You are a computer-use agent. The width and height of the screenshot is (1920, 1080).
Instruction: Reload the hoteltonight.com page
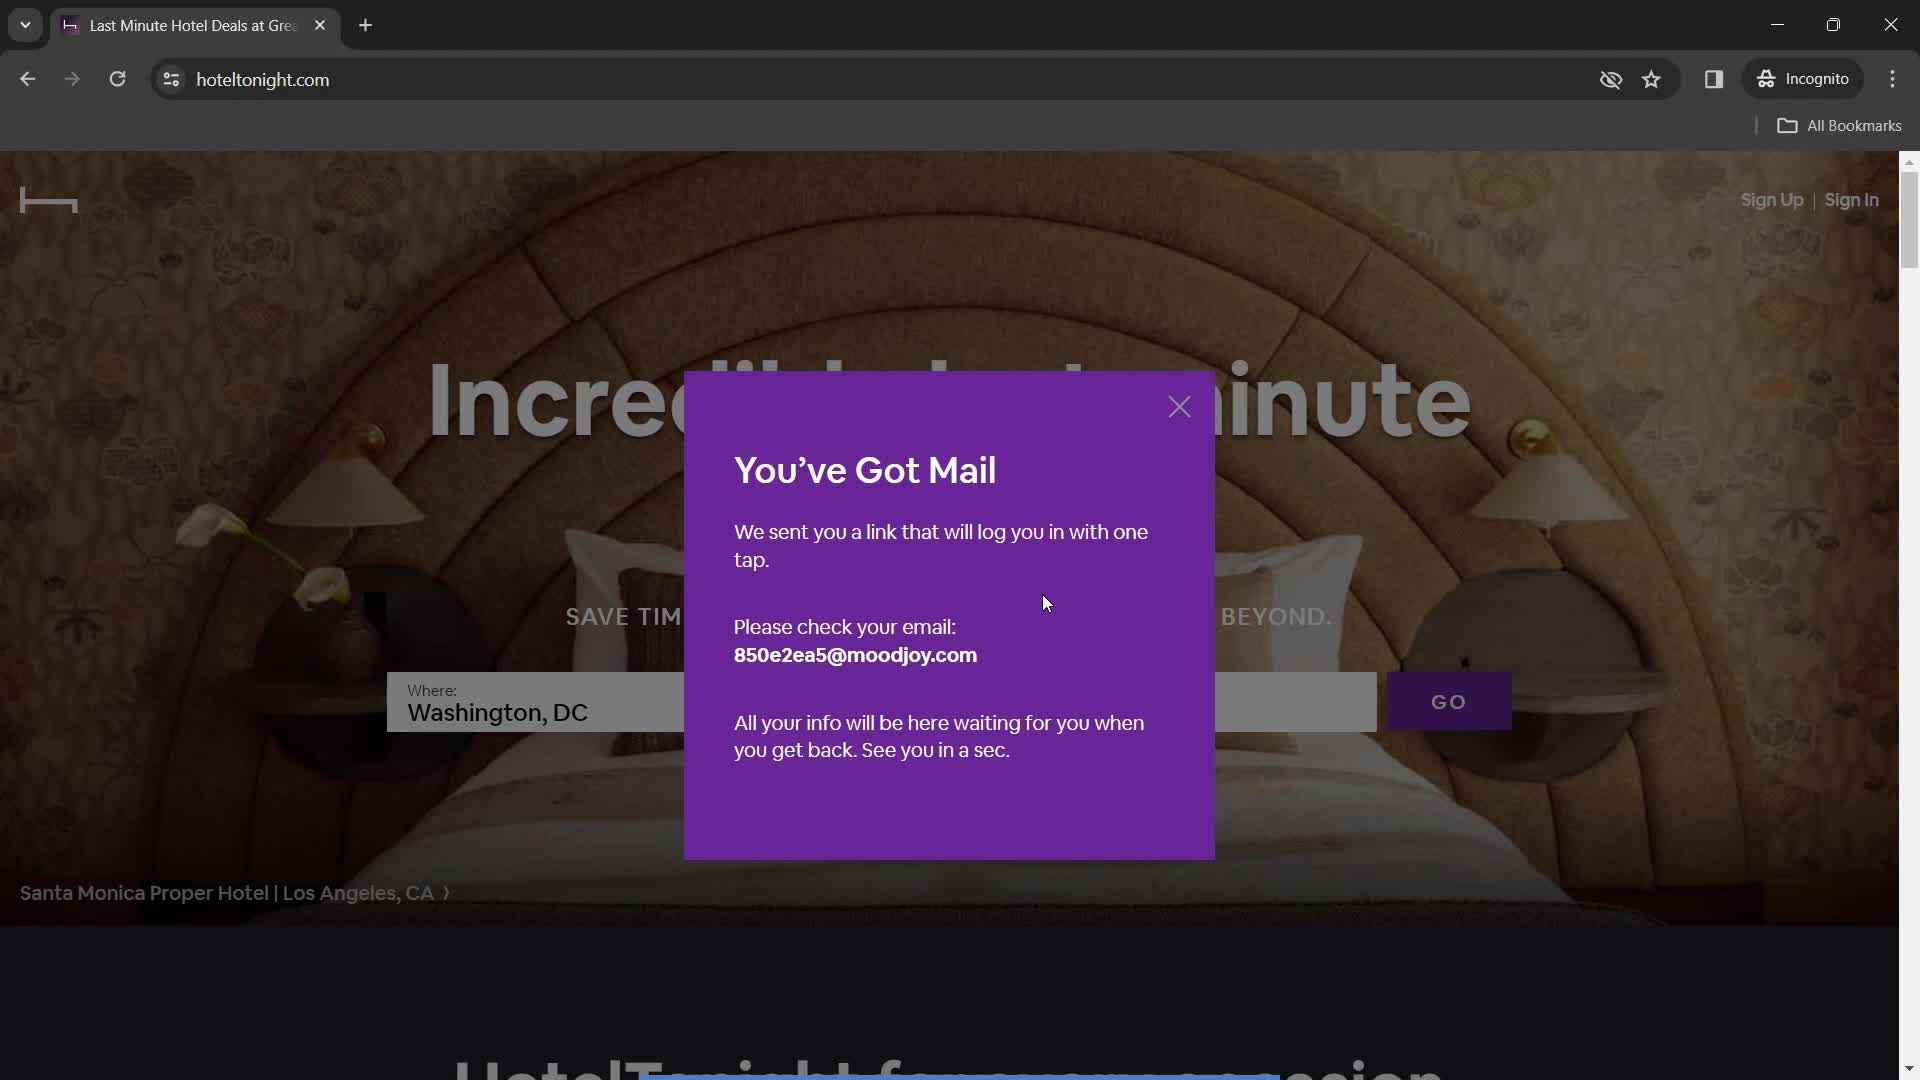coord(117,79)
